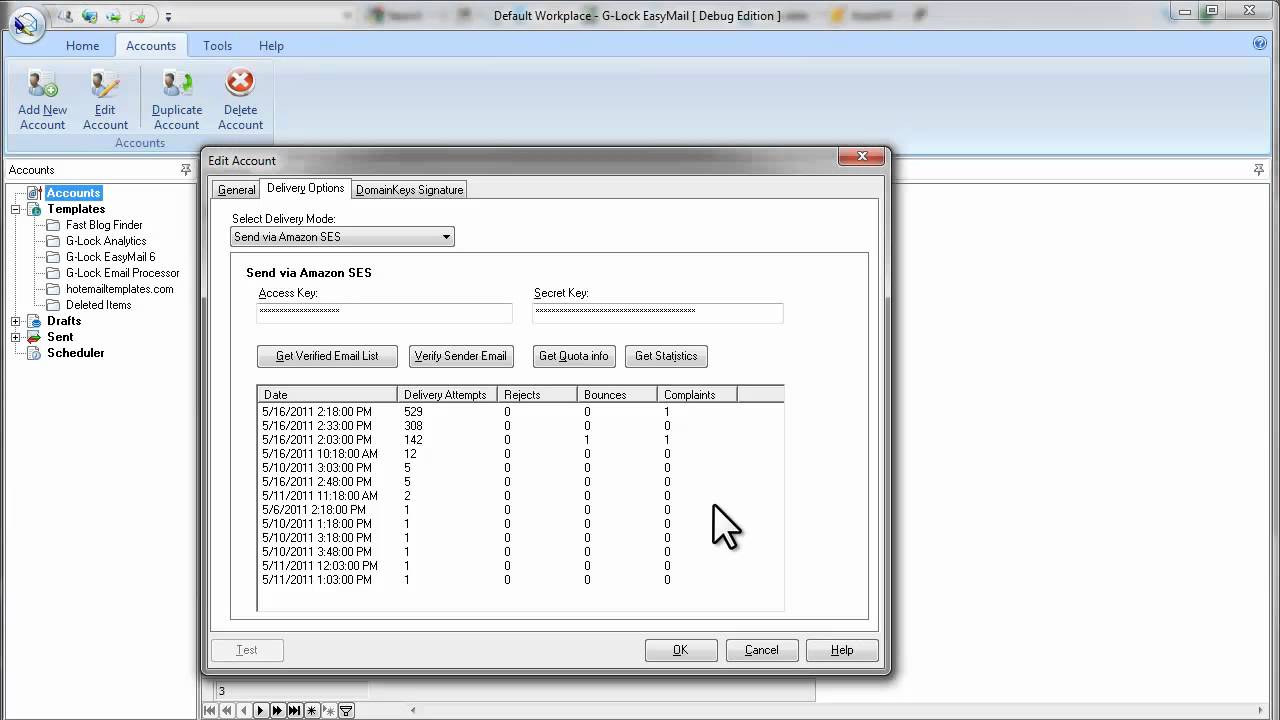
Task: Click the Scheduler node clock icon
Action: coord(34,353)
